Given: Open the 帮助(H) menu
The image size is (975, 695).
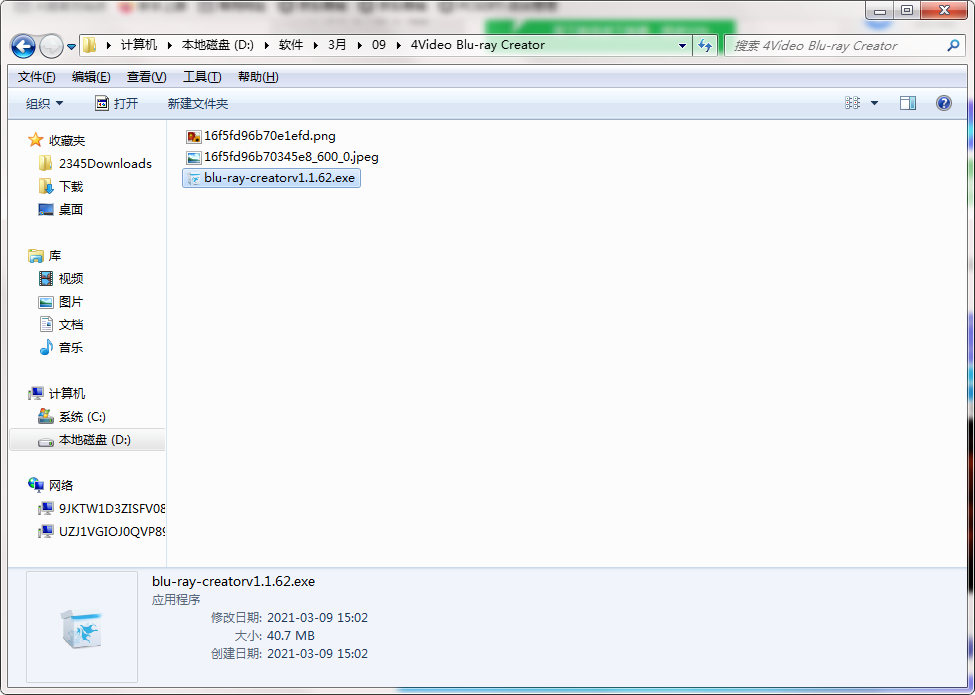Looking at the screenshot, I should (258, 76).
